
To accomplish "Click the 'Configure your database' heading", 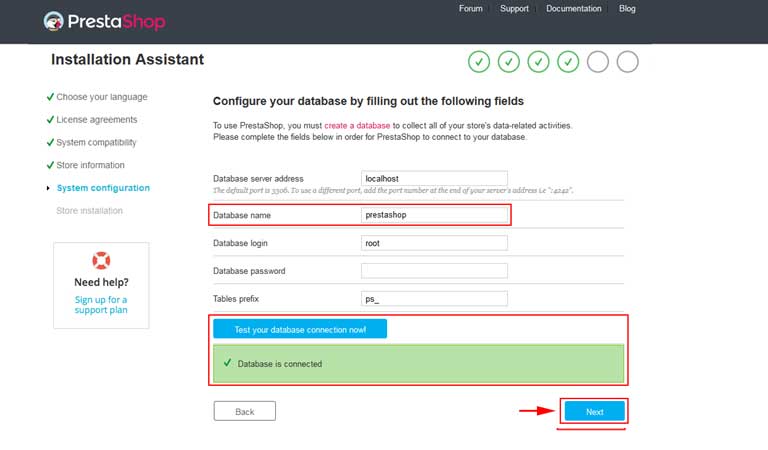I will click(x=368, y=101).
